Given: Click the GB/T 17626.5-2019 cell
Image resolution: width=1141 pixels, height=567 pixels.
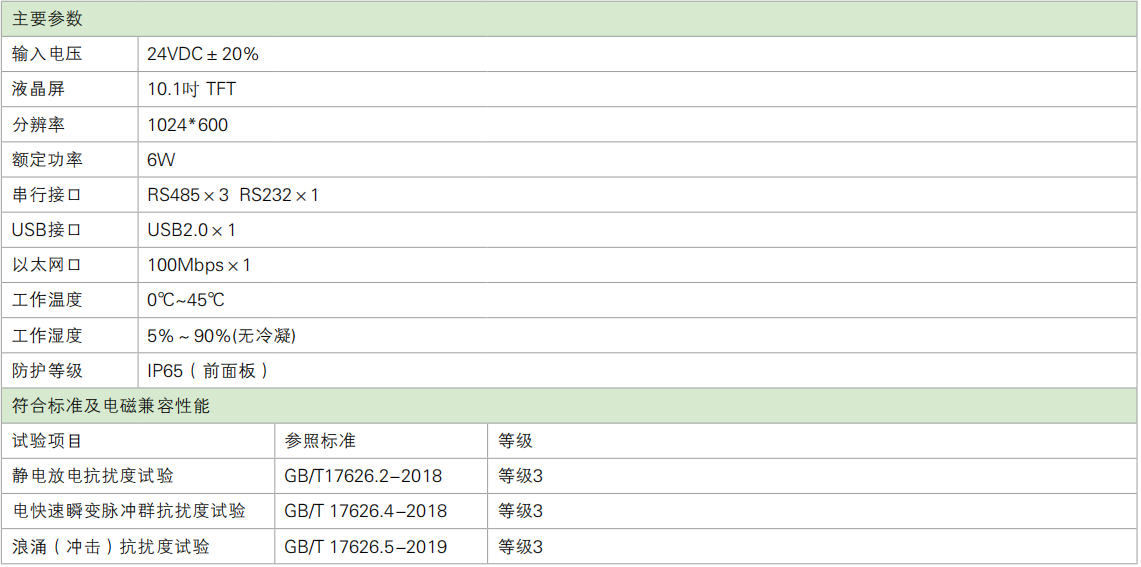Looking at the screenshot, I should (x=365, y=547).
